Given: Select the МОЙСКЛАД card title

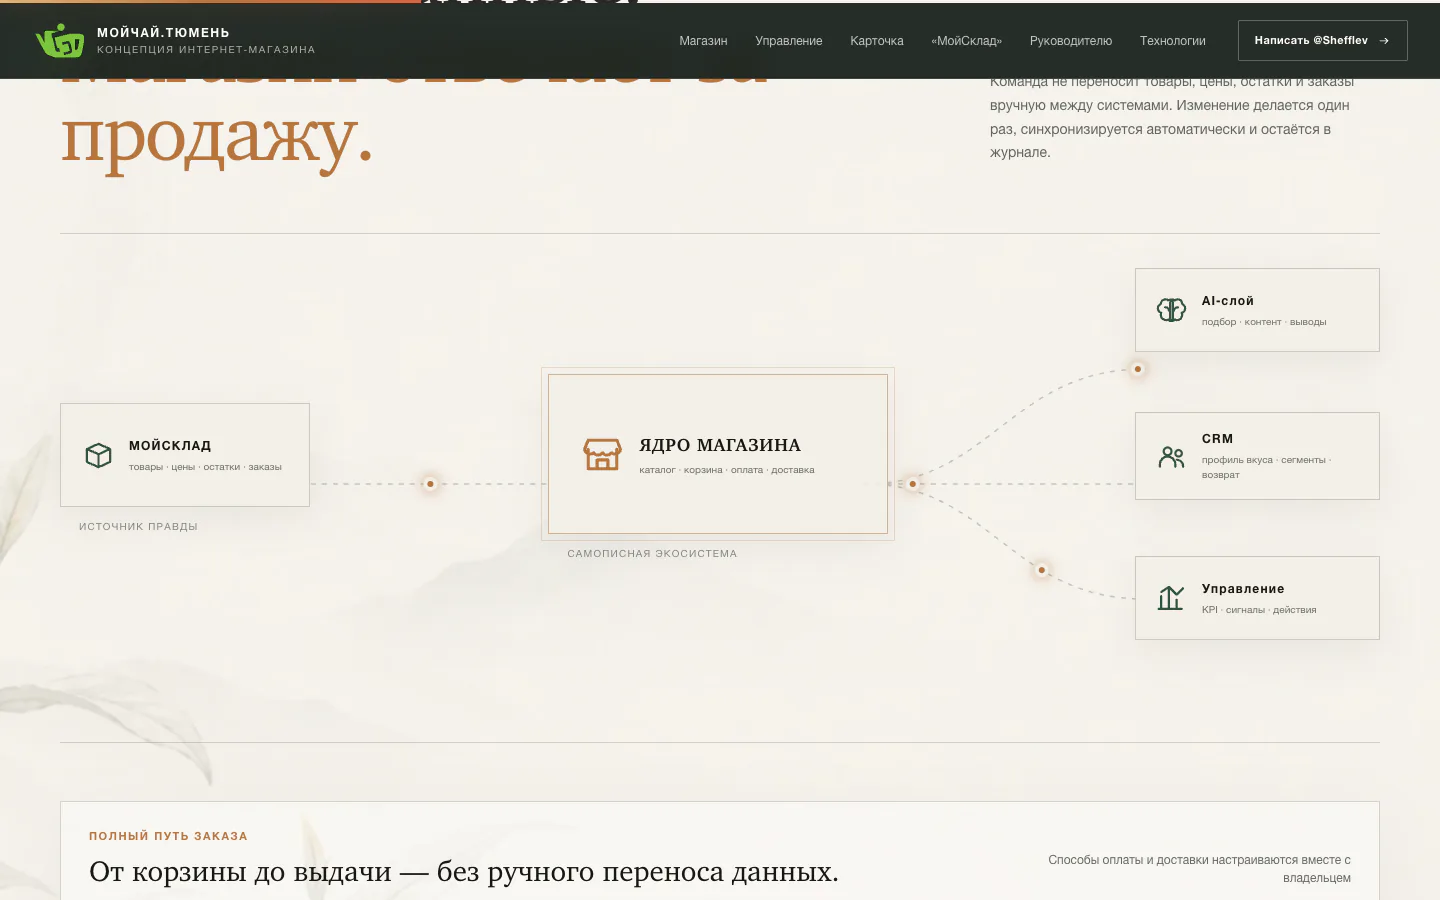Looking at the screenshot, I should click(x=170, y=446).
